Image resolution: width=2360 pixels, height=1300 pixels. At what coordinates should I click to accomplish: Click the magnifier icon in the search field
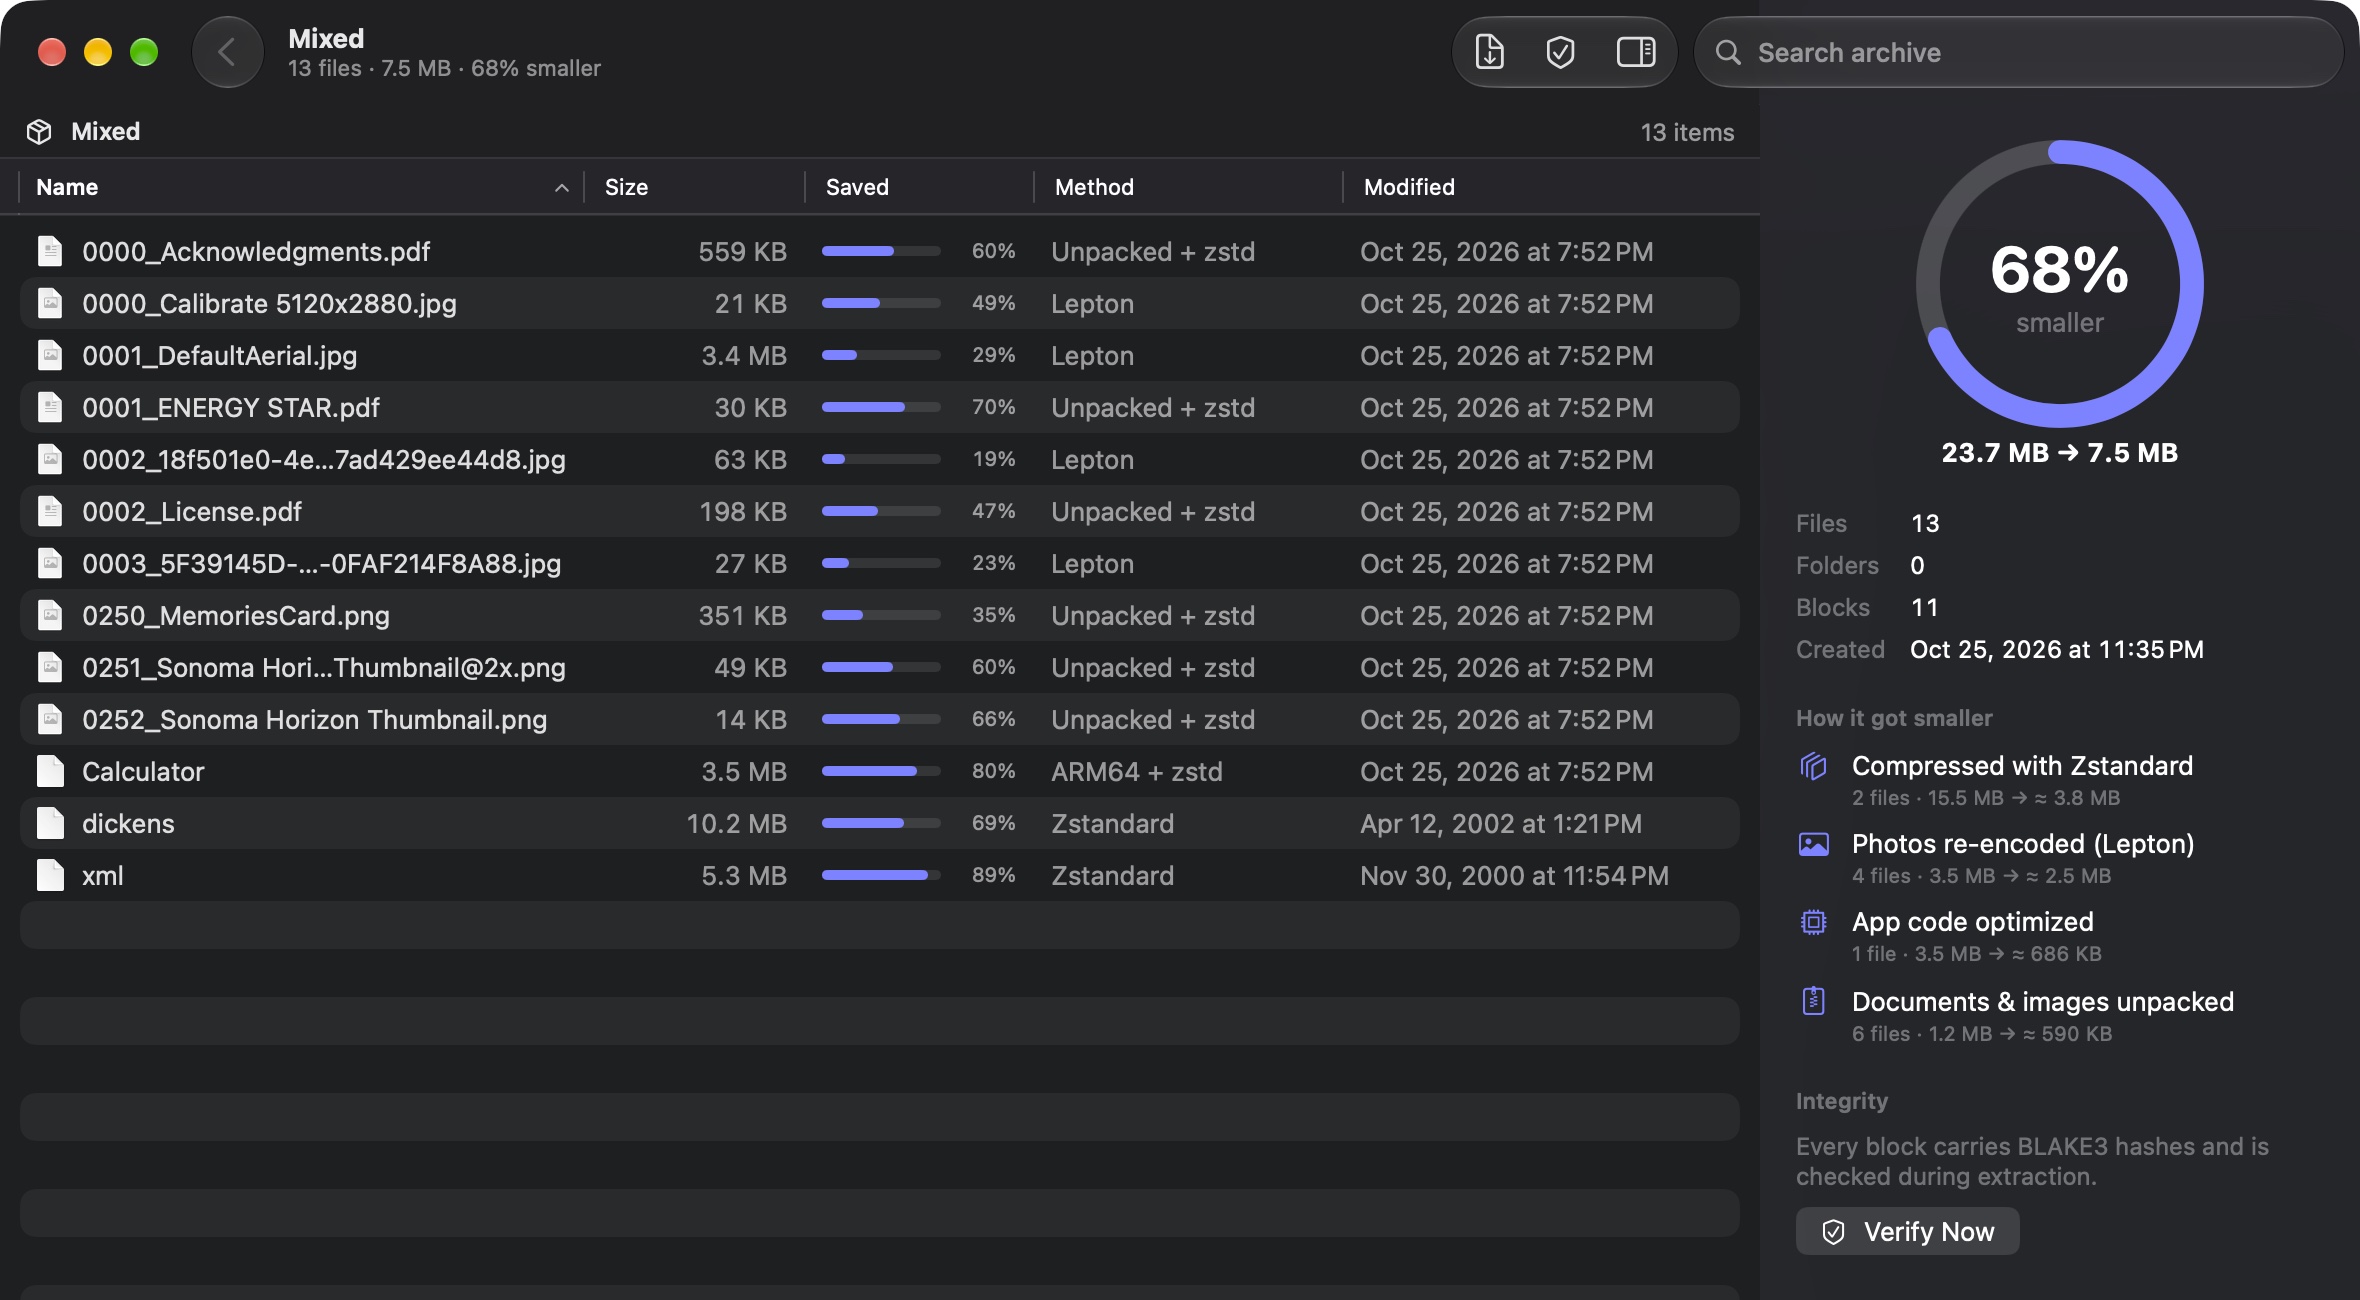point(1728,52)
